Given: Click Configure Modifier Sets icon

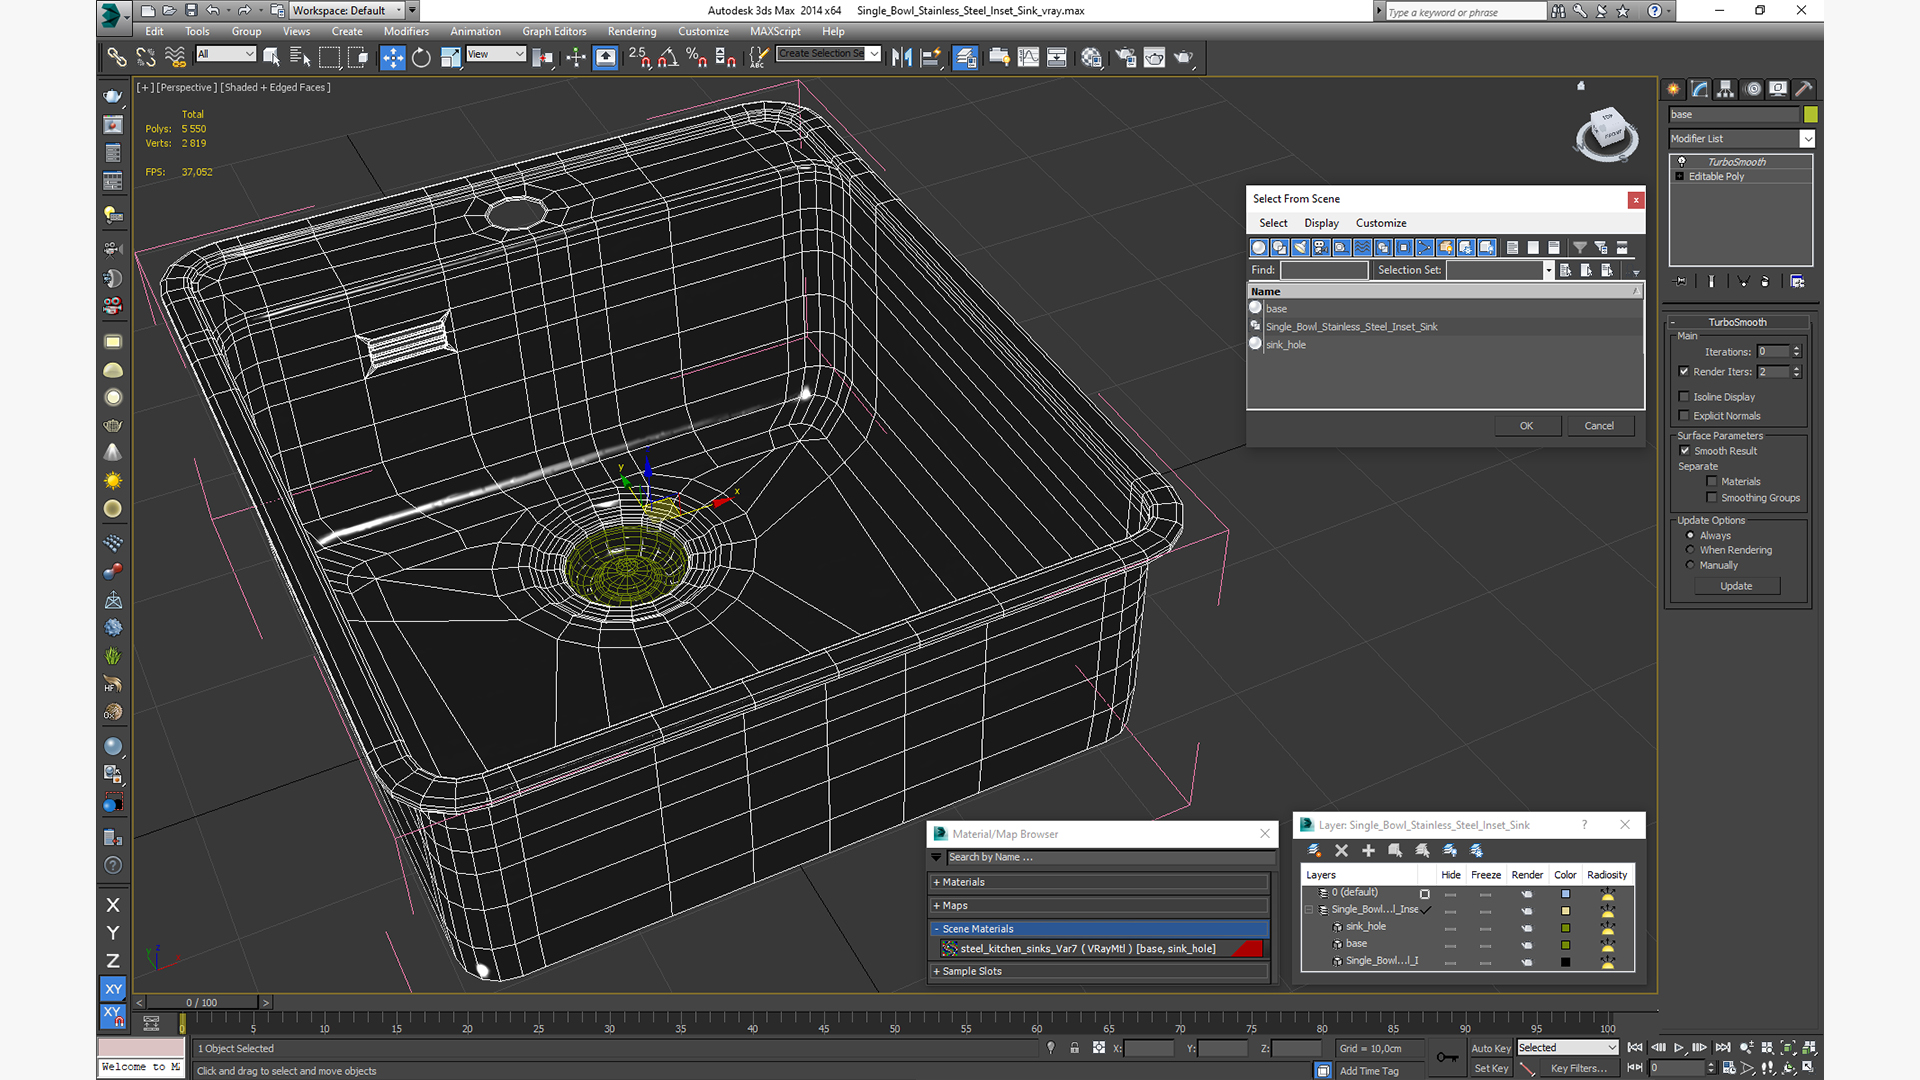Looking at the screenshot, I should coord(1797,282).
